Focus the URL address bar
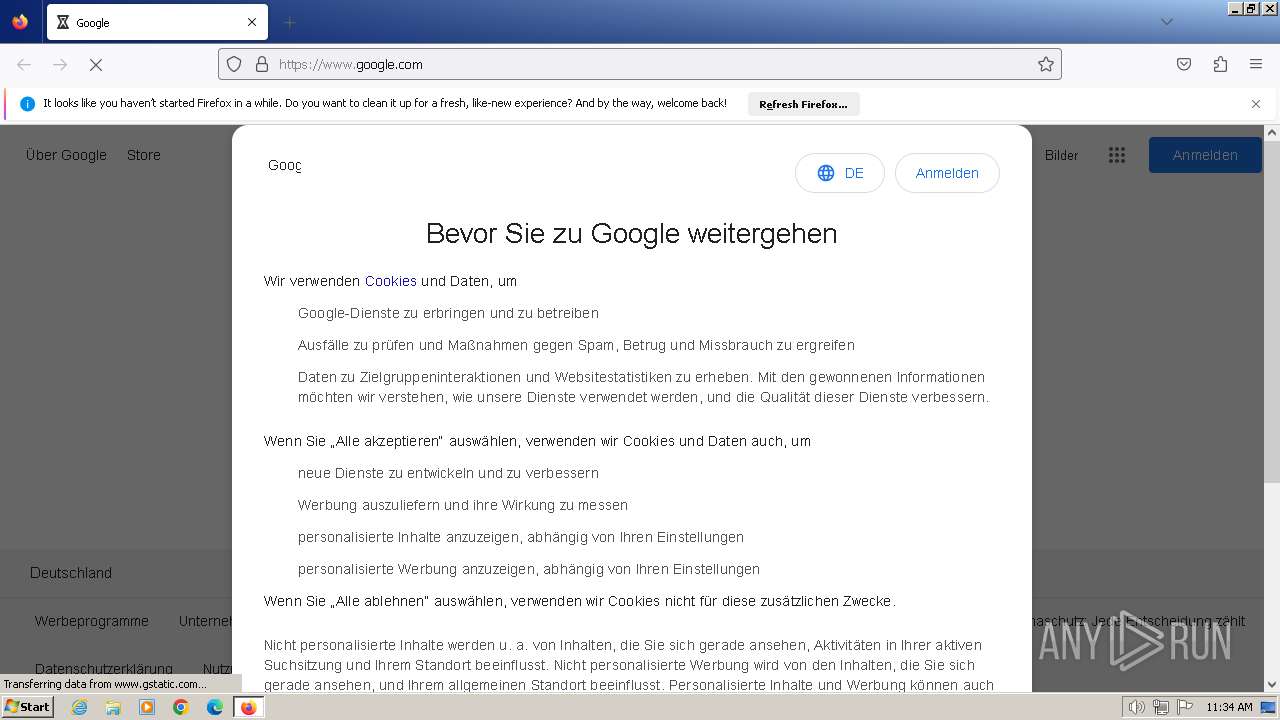 [640, 64]
